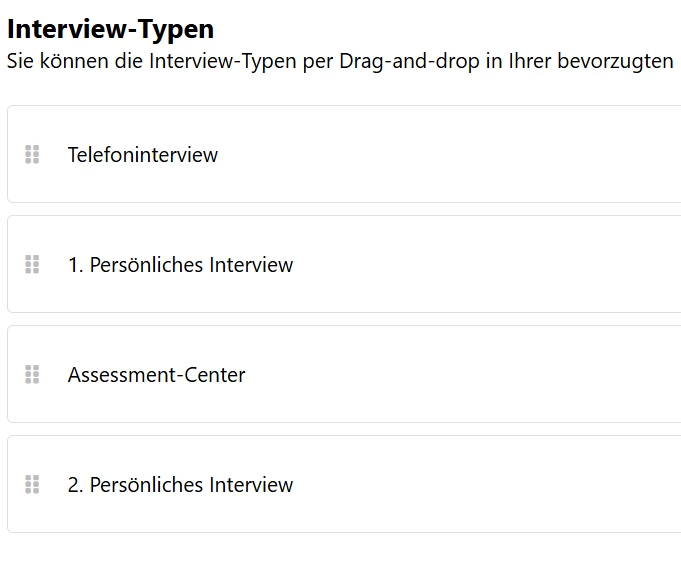Select the reorder grip for 2. Persönliches Interview
The image size is (681, 571).
[x=32, y=484]
